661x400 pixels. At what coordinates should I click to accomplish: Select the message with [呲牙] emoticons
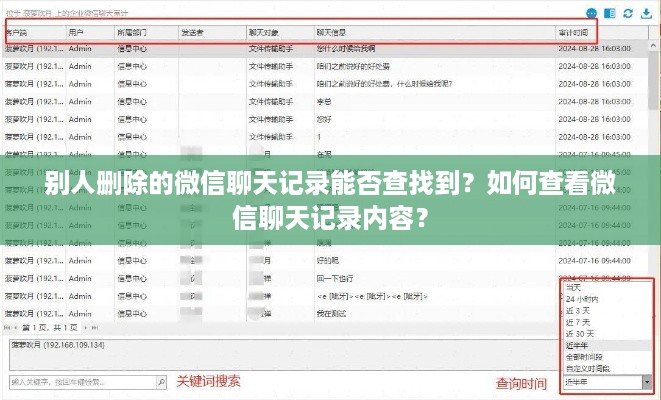[x=372, y=296]
